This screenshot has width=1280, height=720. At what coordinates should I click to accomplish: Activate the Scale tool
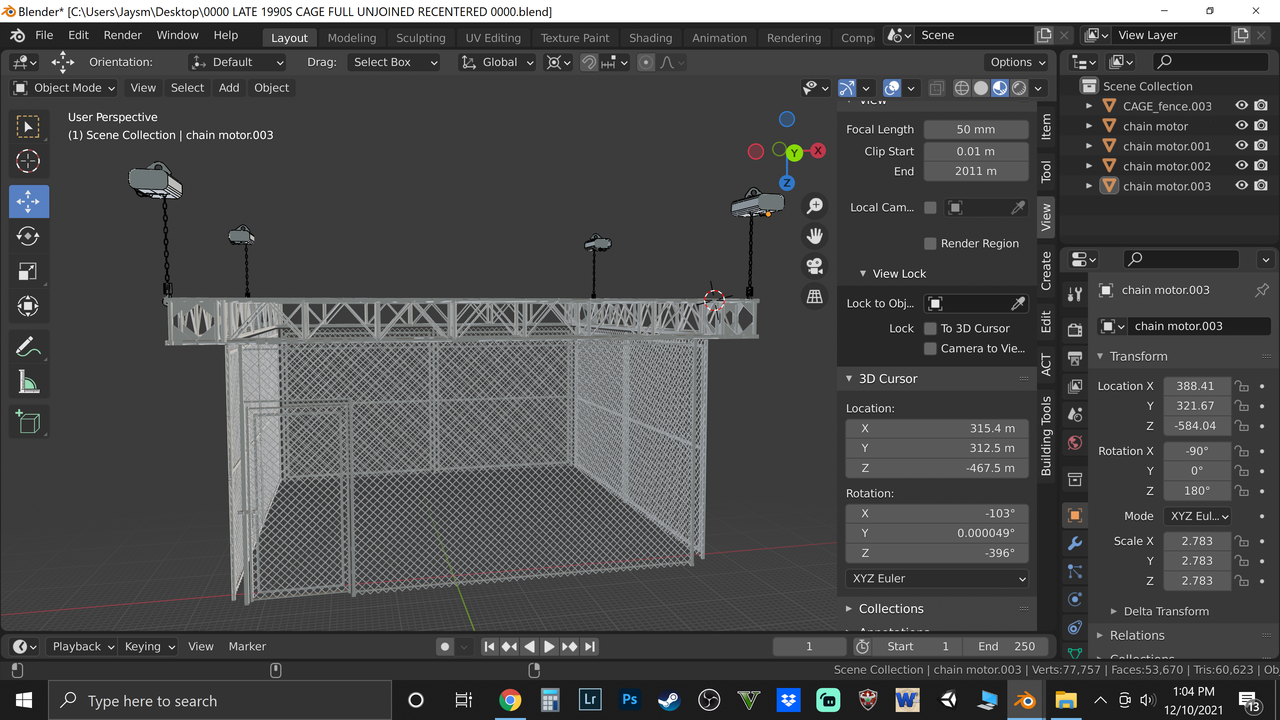coord(28,272)
